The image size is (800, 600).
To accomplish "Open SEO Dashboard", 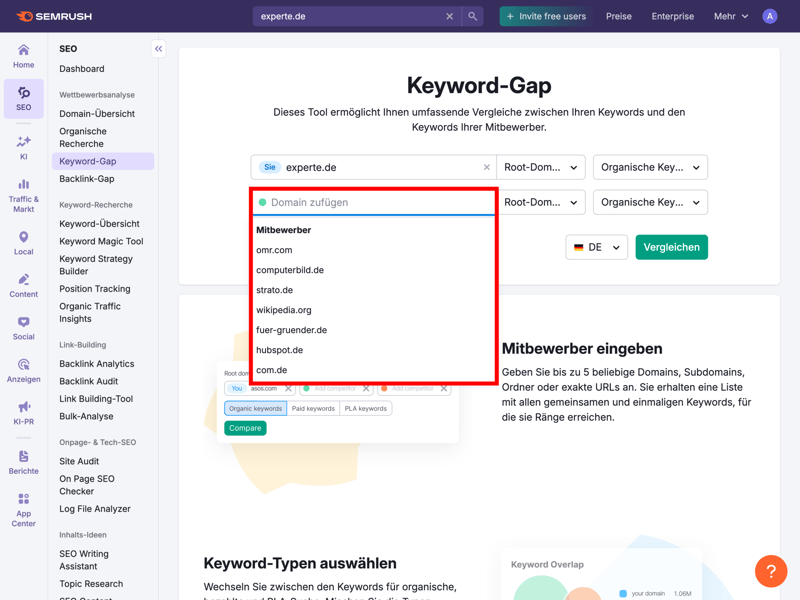I will coord(82,69).
